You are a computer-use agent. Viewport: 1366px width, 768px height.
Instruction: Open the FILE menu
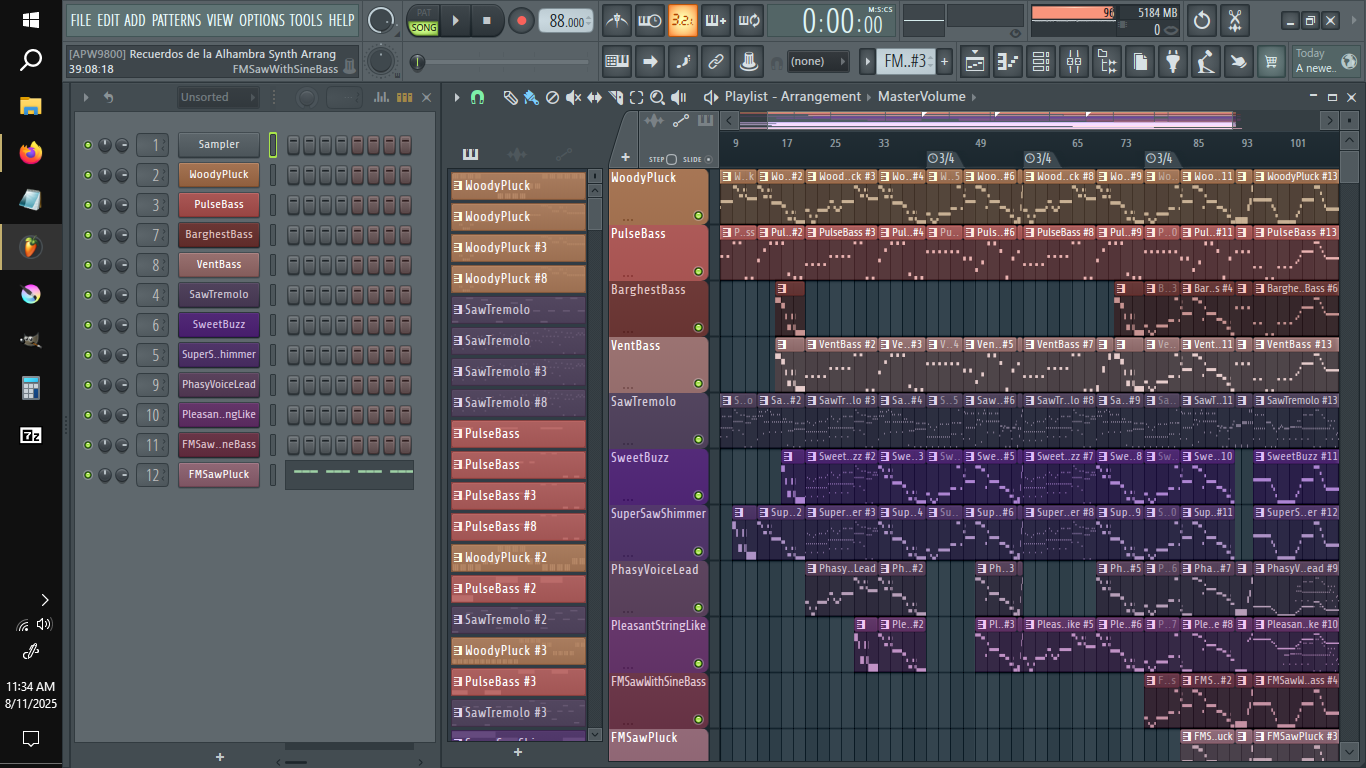(81, 20)
